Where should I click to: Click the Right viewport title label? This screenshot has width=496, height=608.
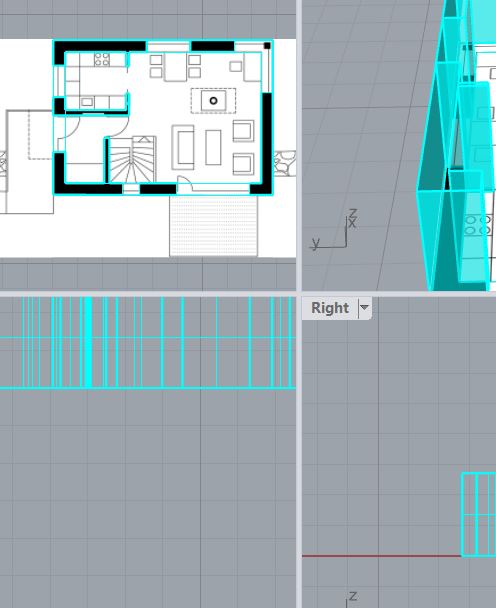coord(330,308)
